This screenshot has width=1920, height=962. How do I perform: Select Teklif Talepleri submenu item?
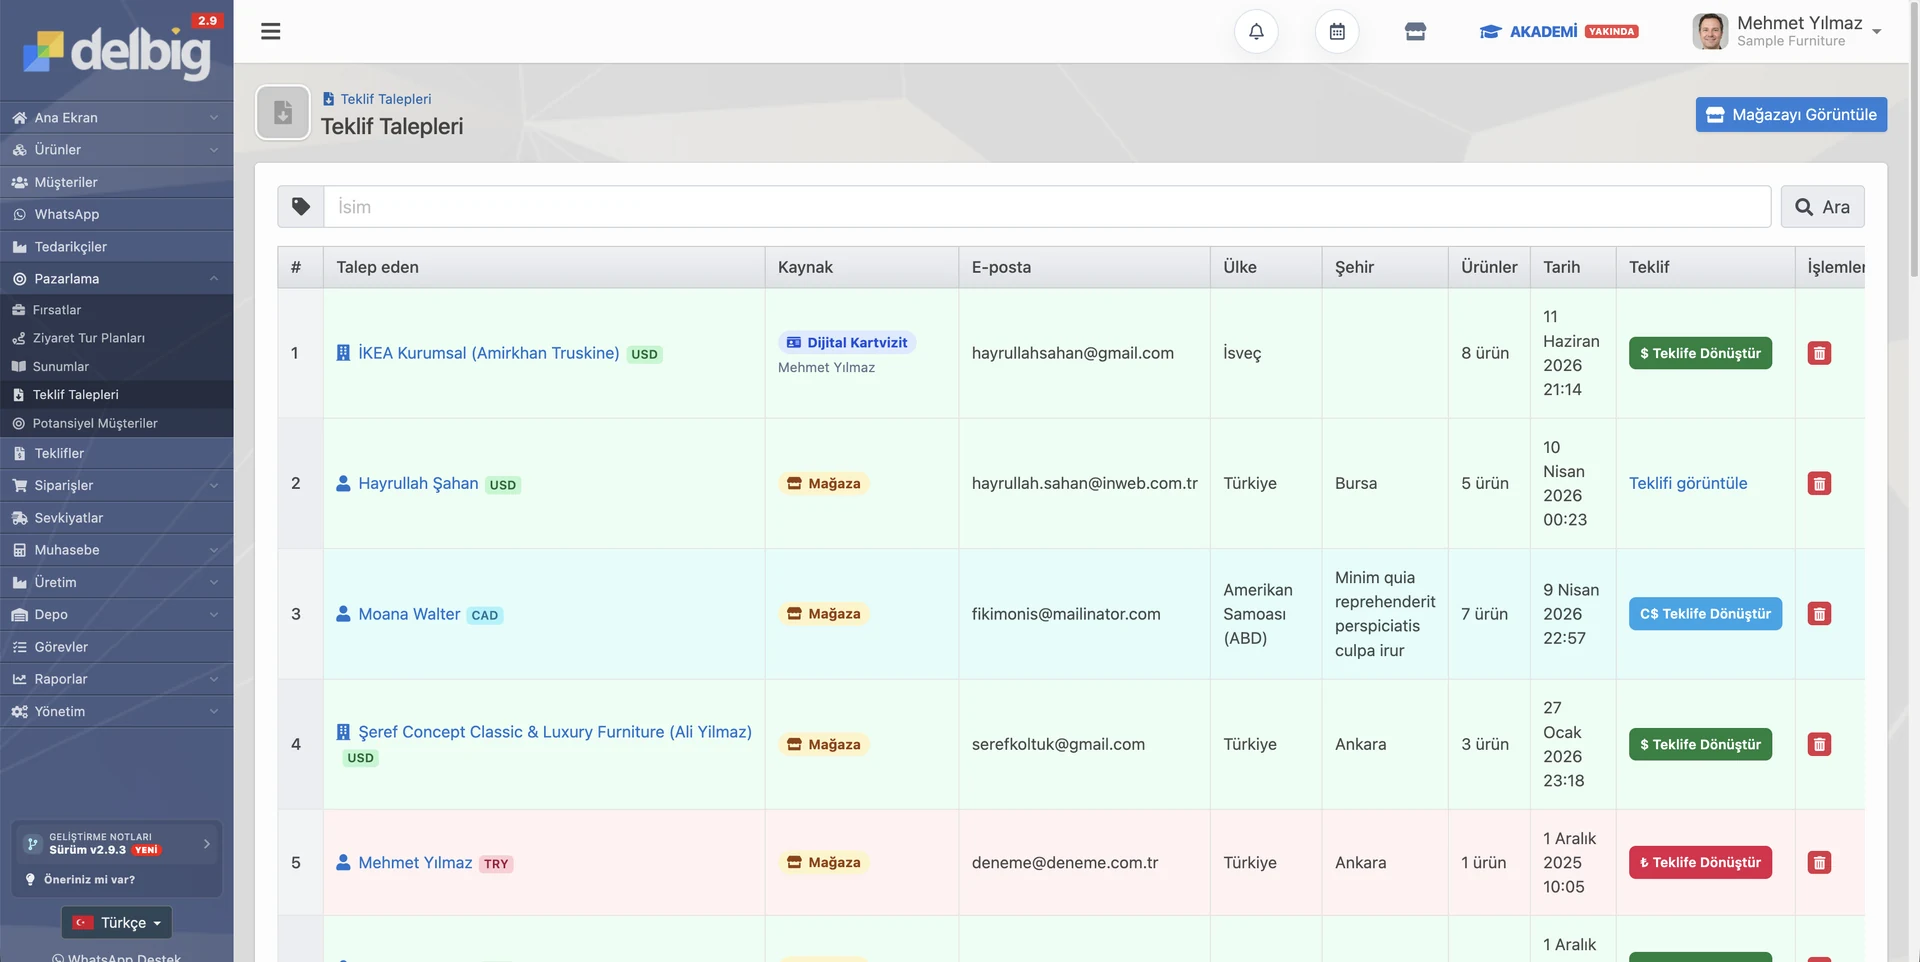[116, 394]
